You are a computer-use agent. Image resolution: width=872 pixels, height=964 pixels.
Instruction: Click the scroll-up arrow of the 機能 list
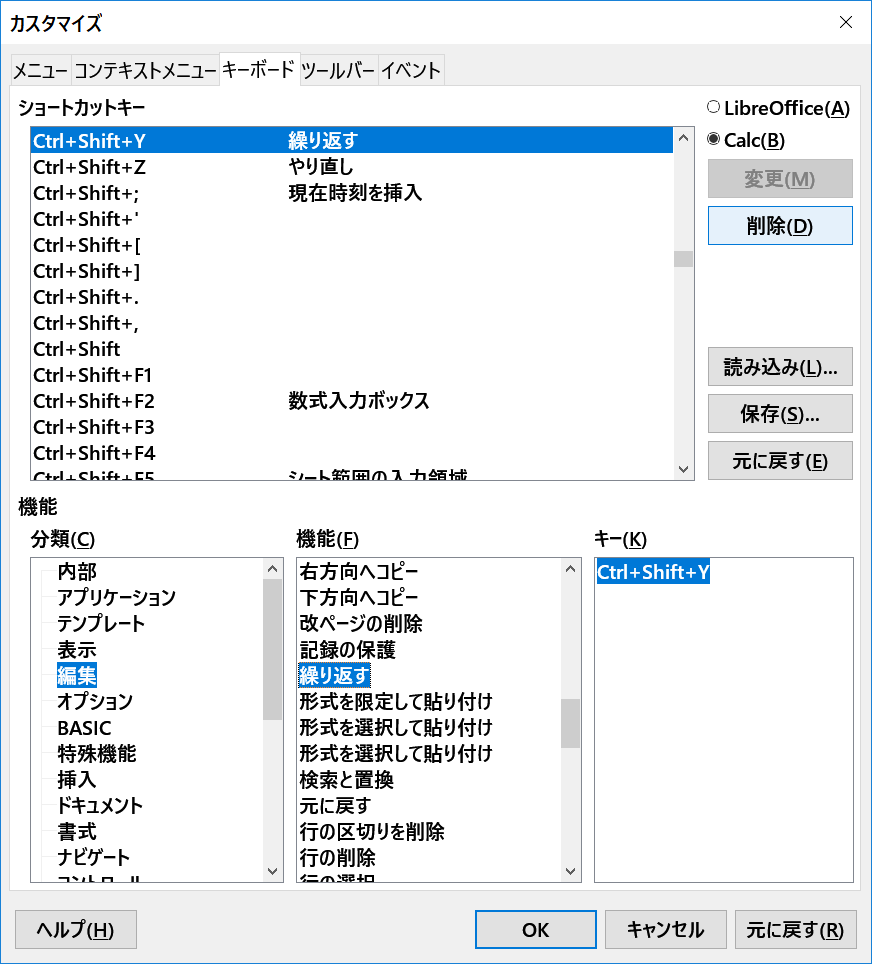(x=571, y=570)
